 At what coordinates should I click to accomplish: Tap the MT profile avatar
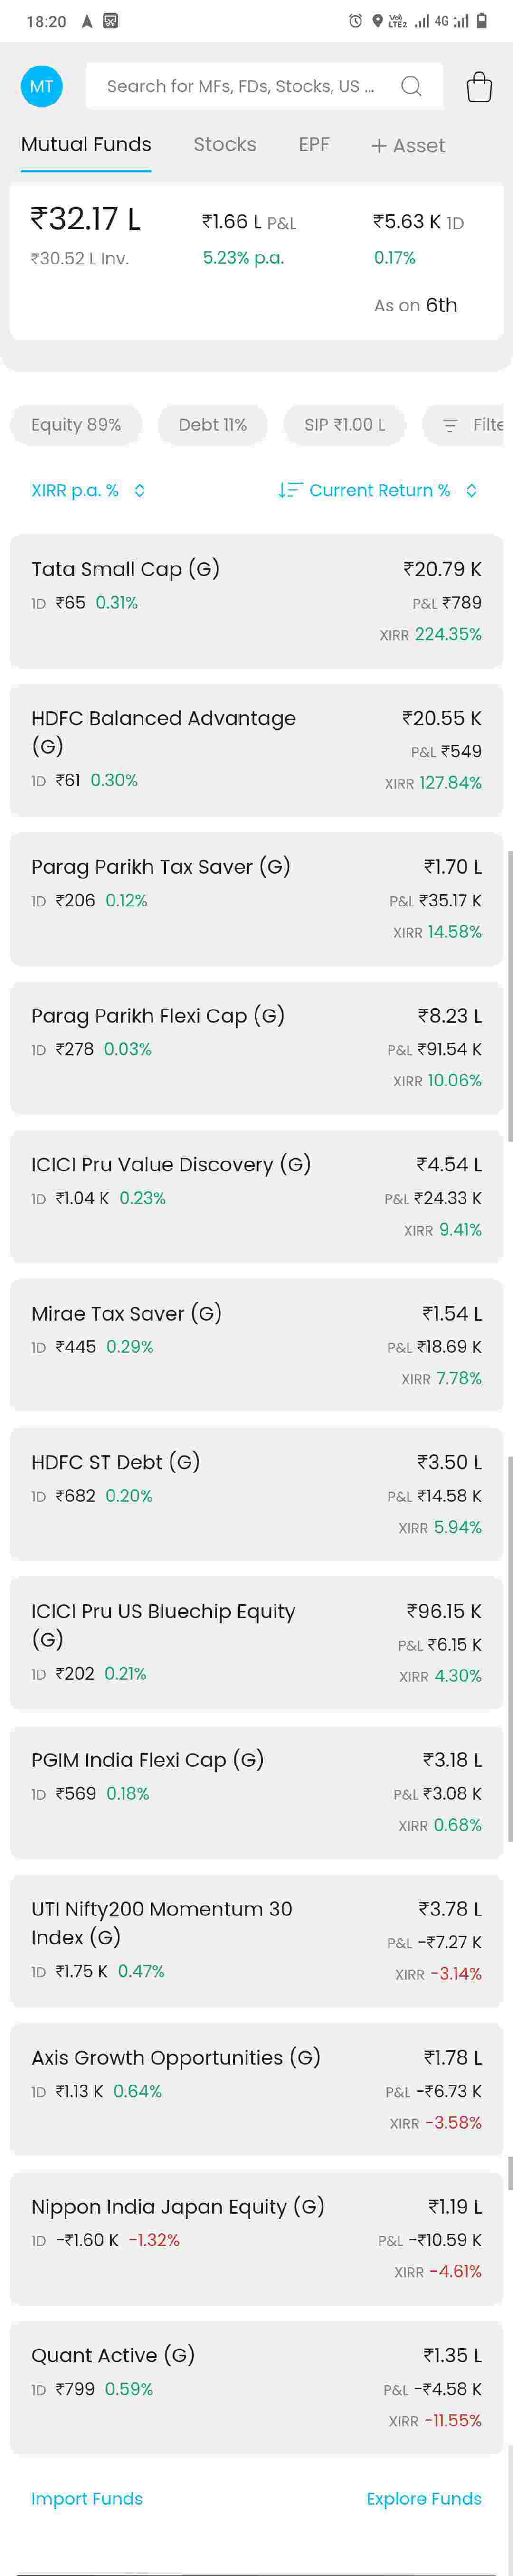41,86
